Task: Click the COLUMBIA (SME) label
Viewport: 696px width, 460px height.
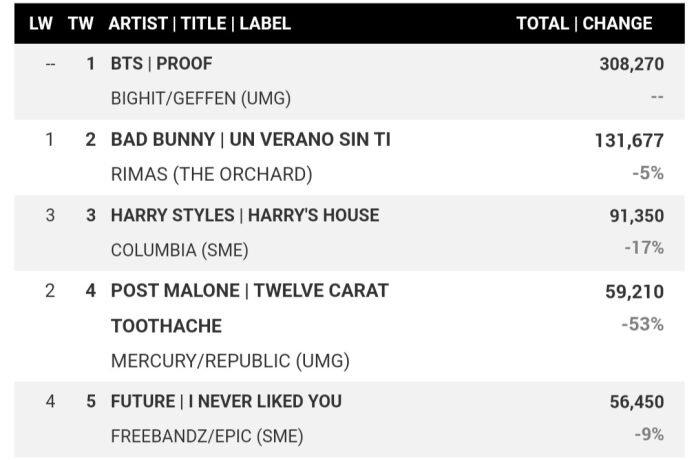Action: (x=179, y=250)
